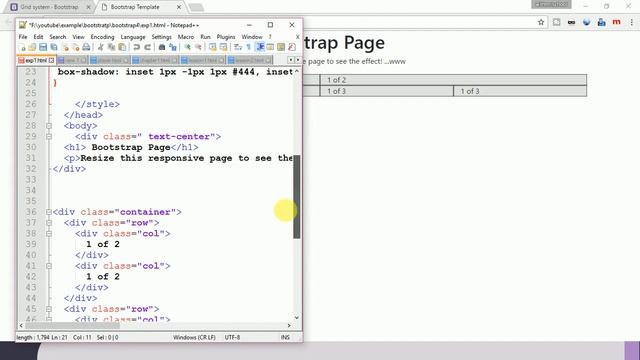This screenshot has height=360, width=640.
Task: Click the Document Map toolbar icon
Action: 281,47
